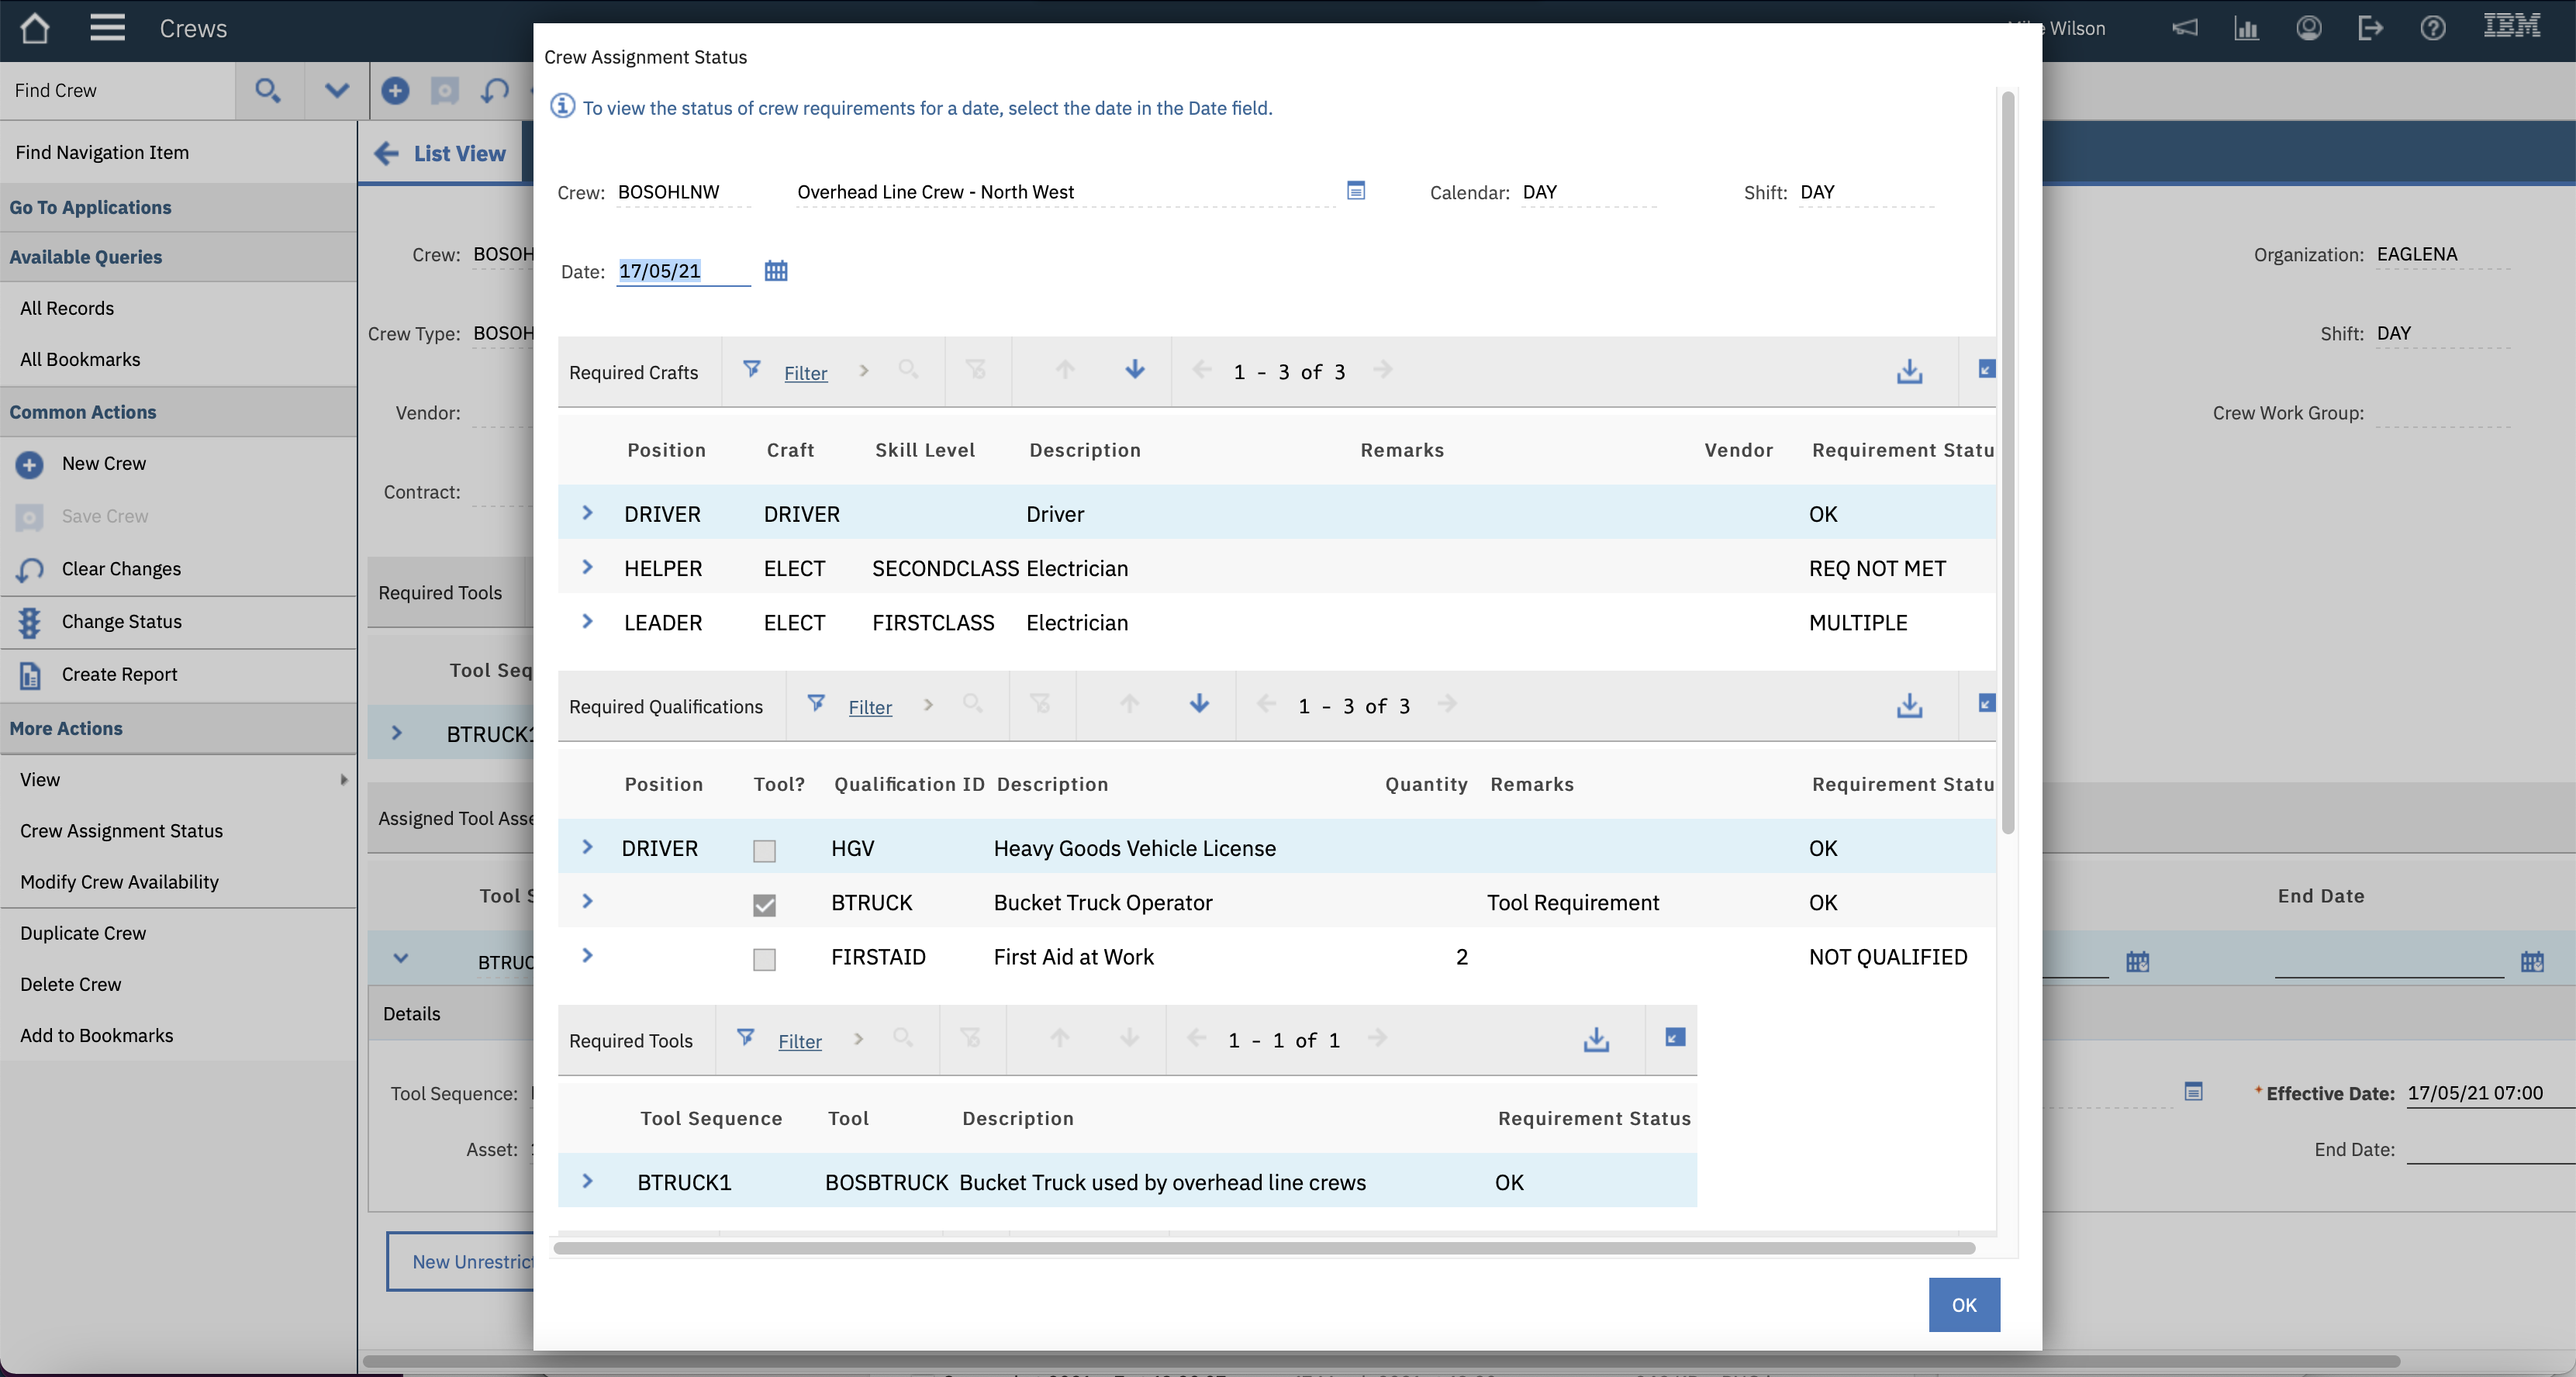Toggle the FIRSTAID Tool checkbox
This screenshot has height=1377, width=2576.
(x=764, y=959)
